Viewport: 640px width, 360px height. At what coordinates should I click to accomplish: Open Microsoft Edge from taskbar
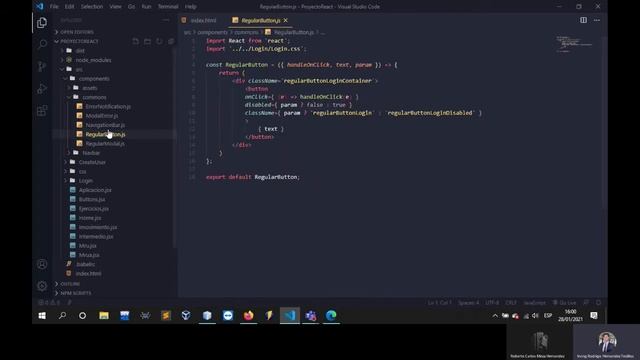pos(331,316)
